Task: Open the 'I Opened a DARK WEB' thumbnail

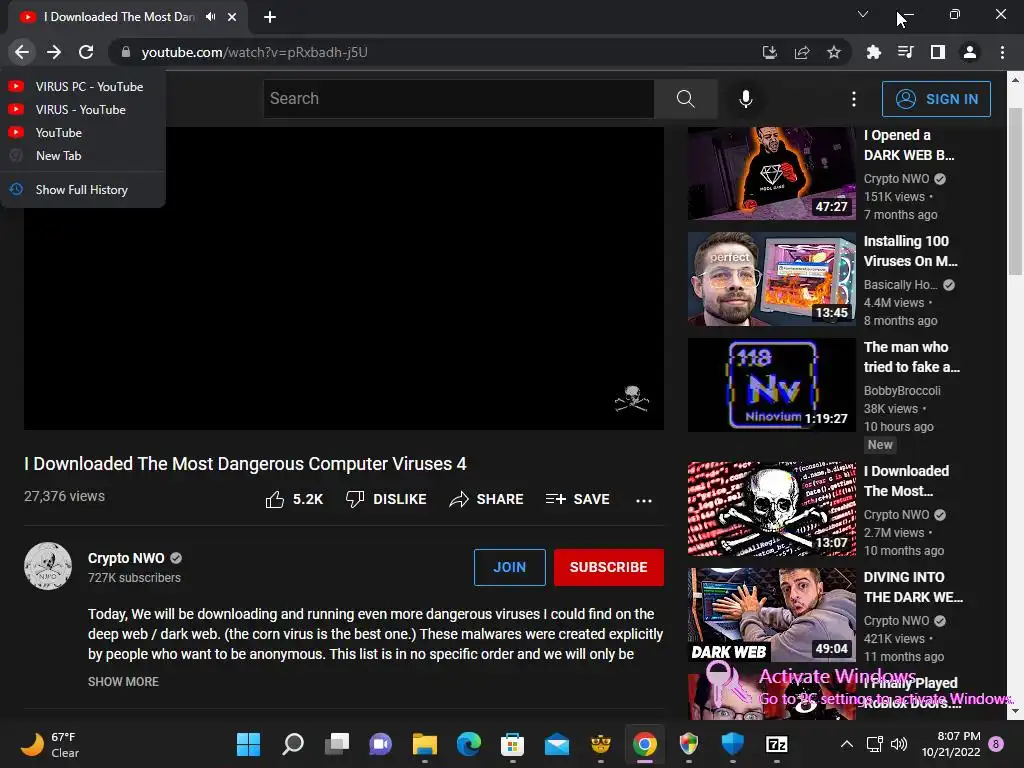Action: pyautogui.click(x=771, y=173)
